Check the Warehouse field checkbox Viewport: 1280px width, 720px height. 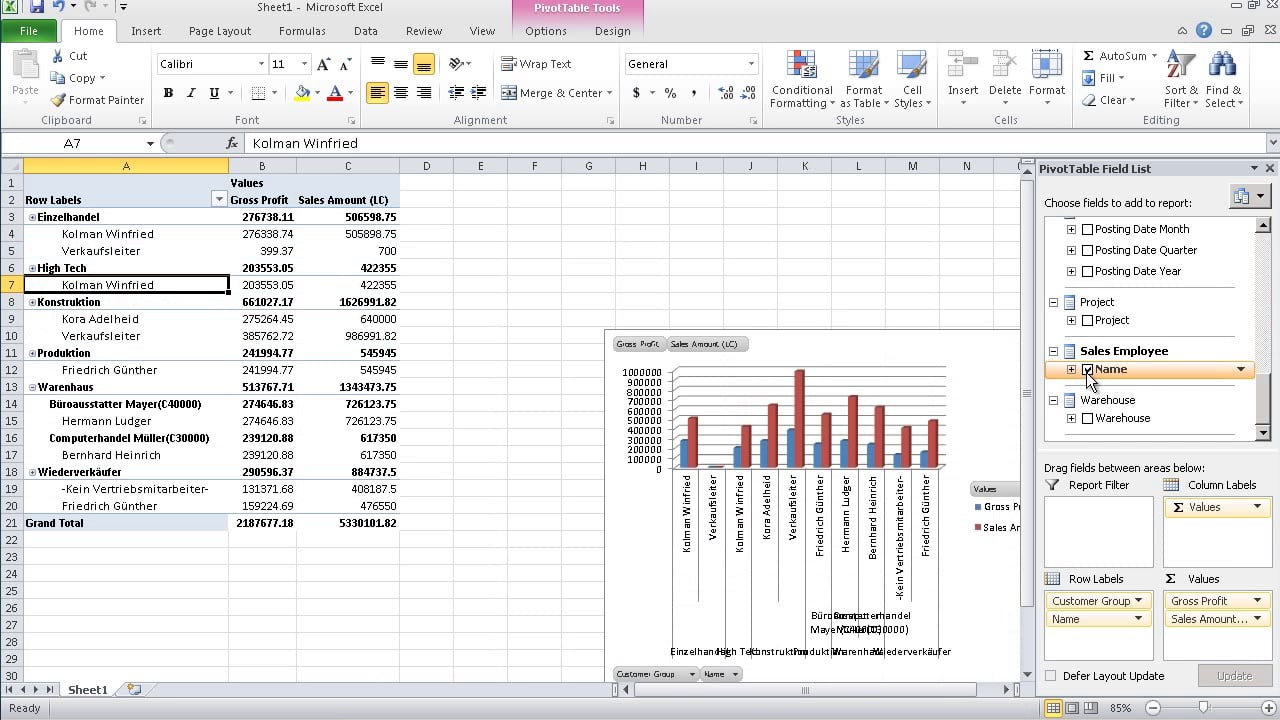coord(1088,419)
